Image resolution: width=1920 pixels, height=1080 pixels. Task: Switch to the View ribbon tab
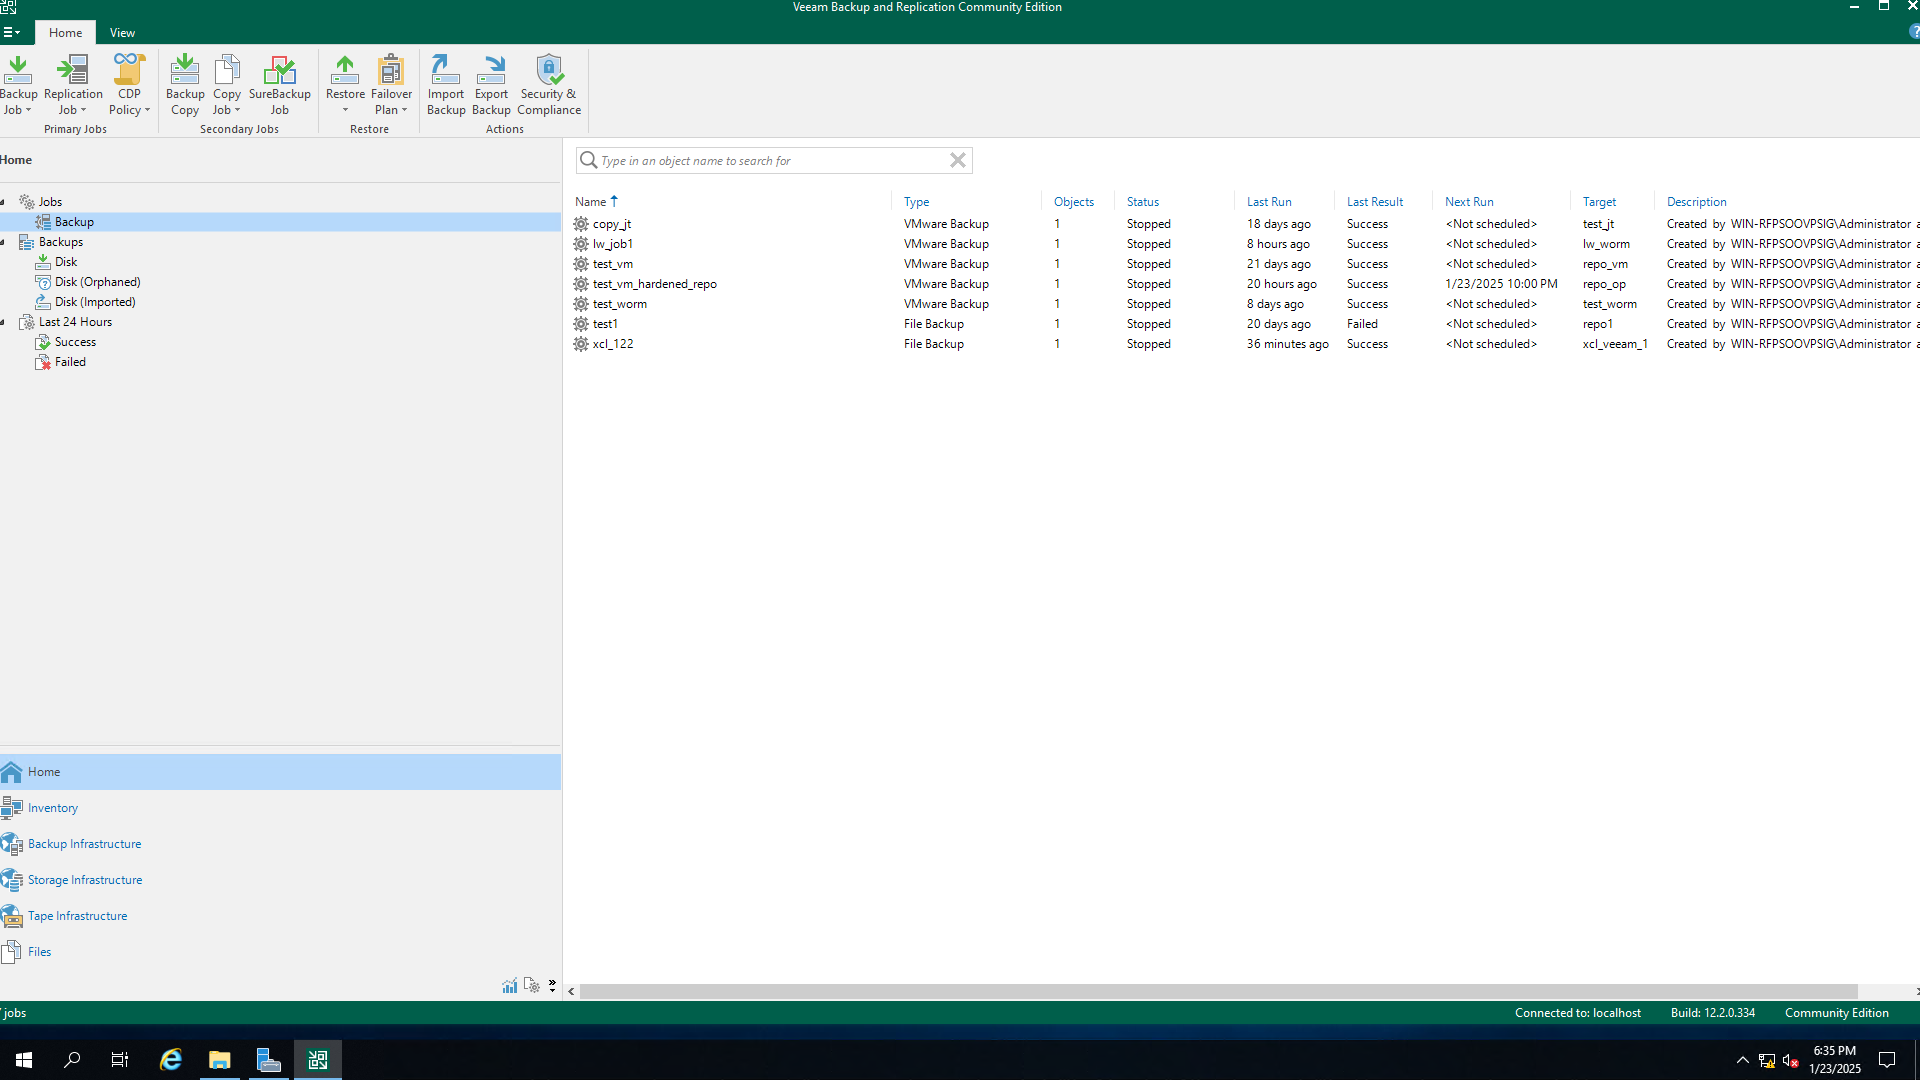[122, 33]
